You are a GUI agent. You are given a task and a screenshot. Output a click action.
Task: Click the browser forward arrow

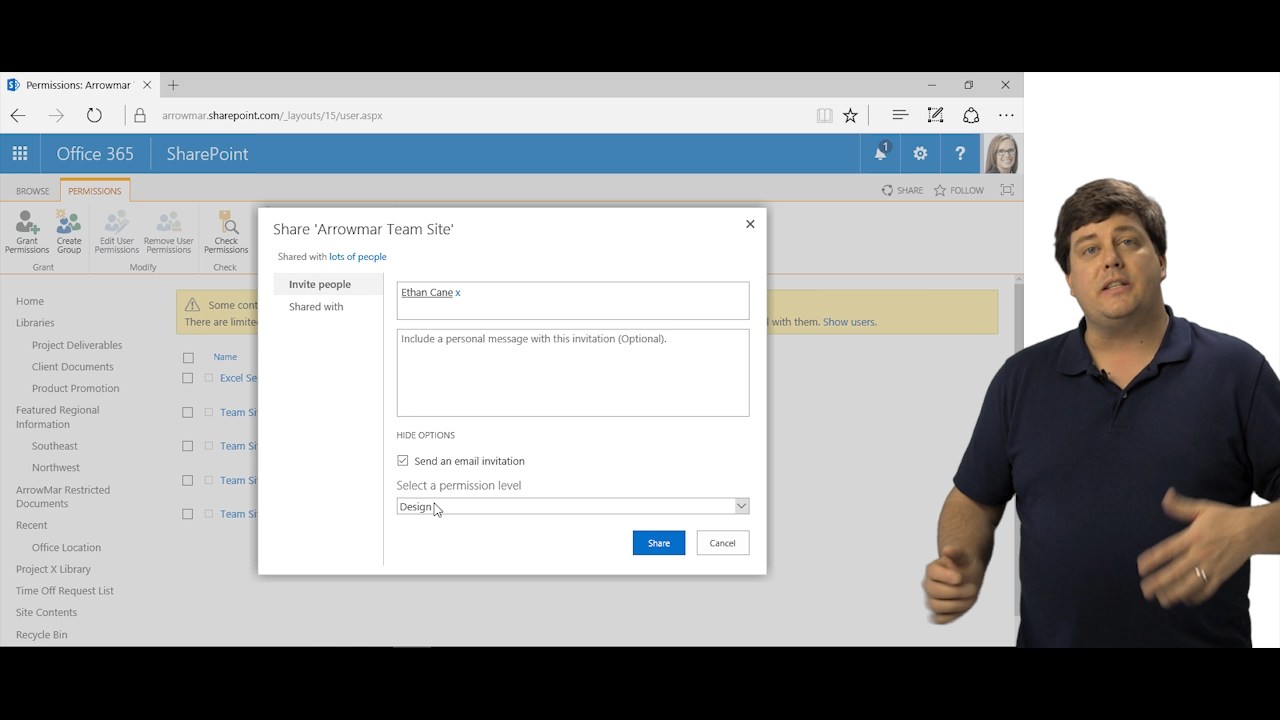pyautogui.click(x=56, y=115)
